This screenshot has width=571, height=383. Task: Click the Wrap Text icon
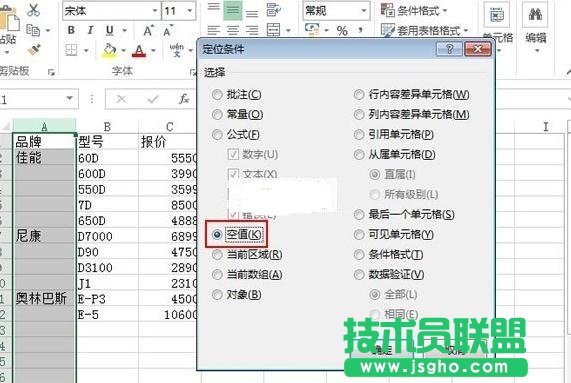tap(273, 10)
